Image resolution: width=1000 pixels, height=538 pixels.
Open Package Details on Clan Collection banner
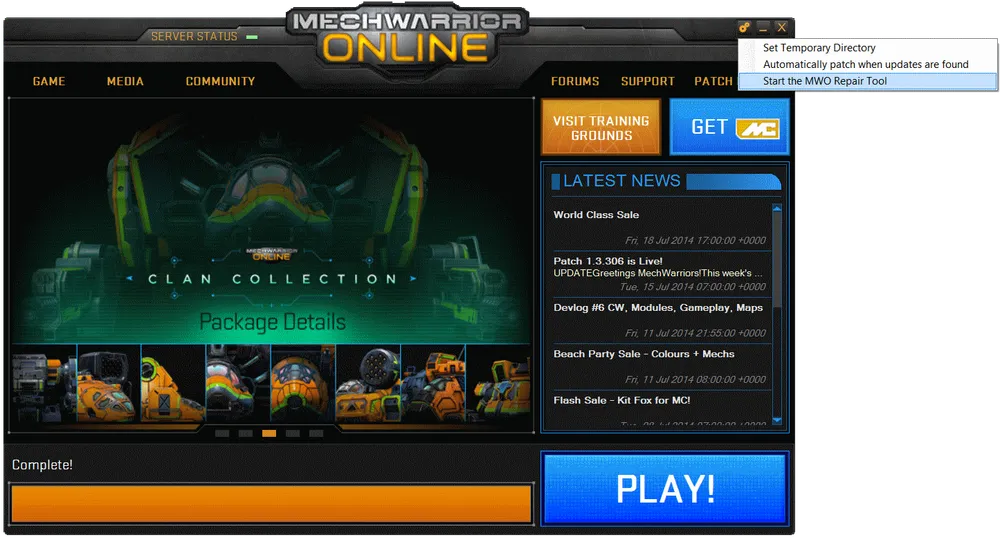(x=272, y=322)
